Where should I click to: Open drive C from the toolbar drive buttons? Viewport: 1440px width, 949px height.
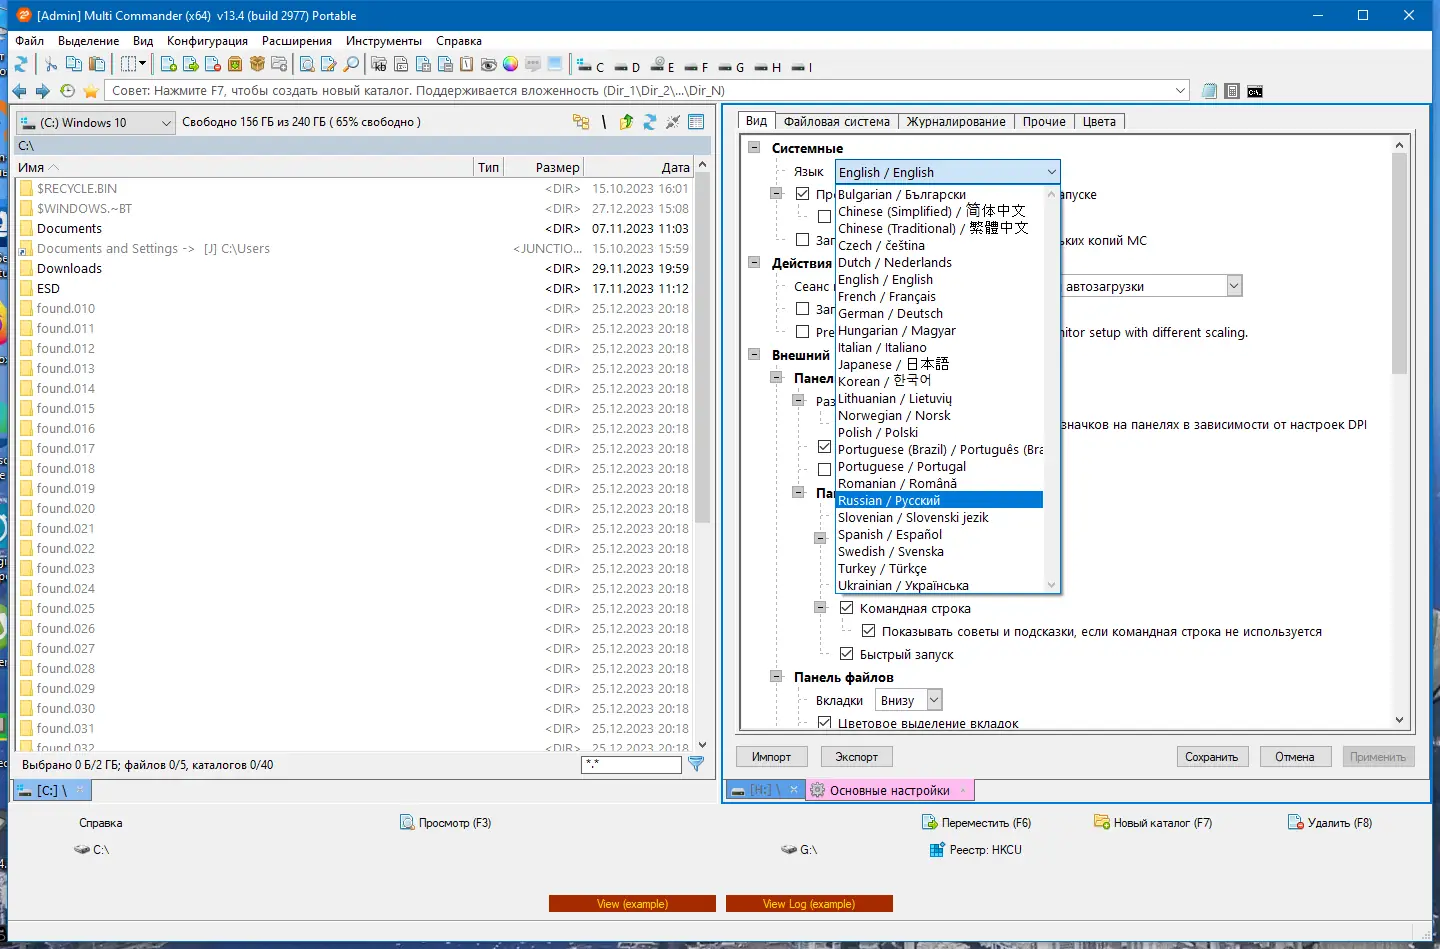591,66
